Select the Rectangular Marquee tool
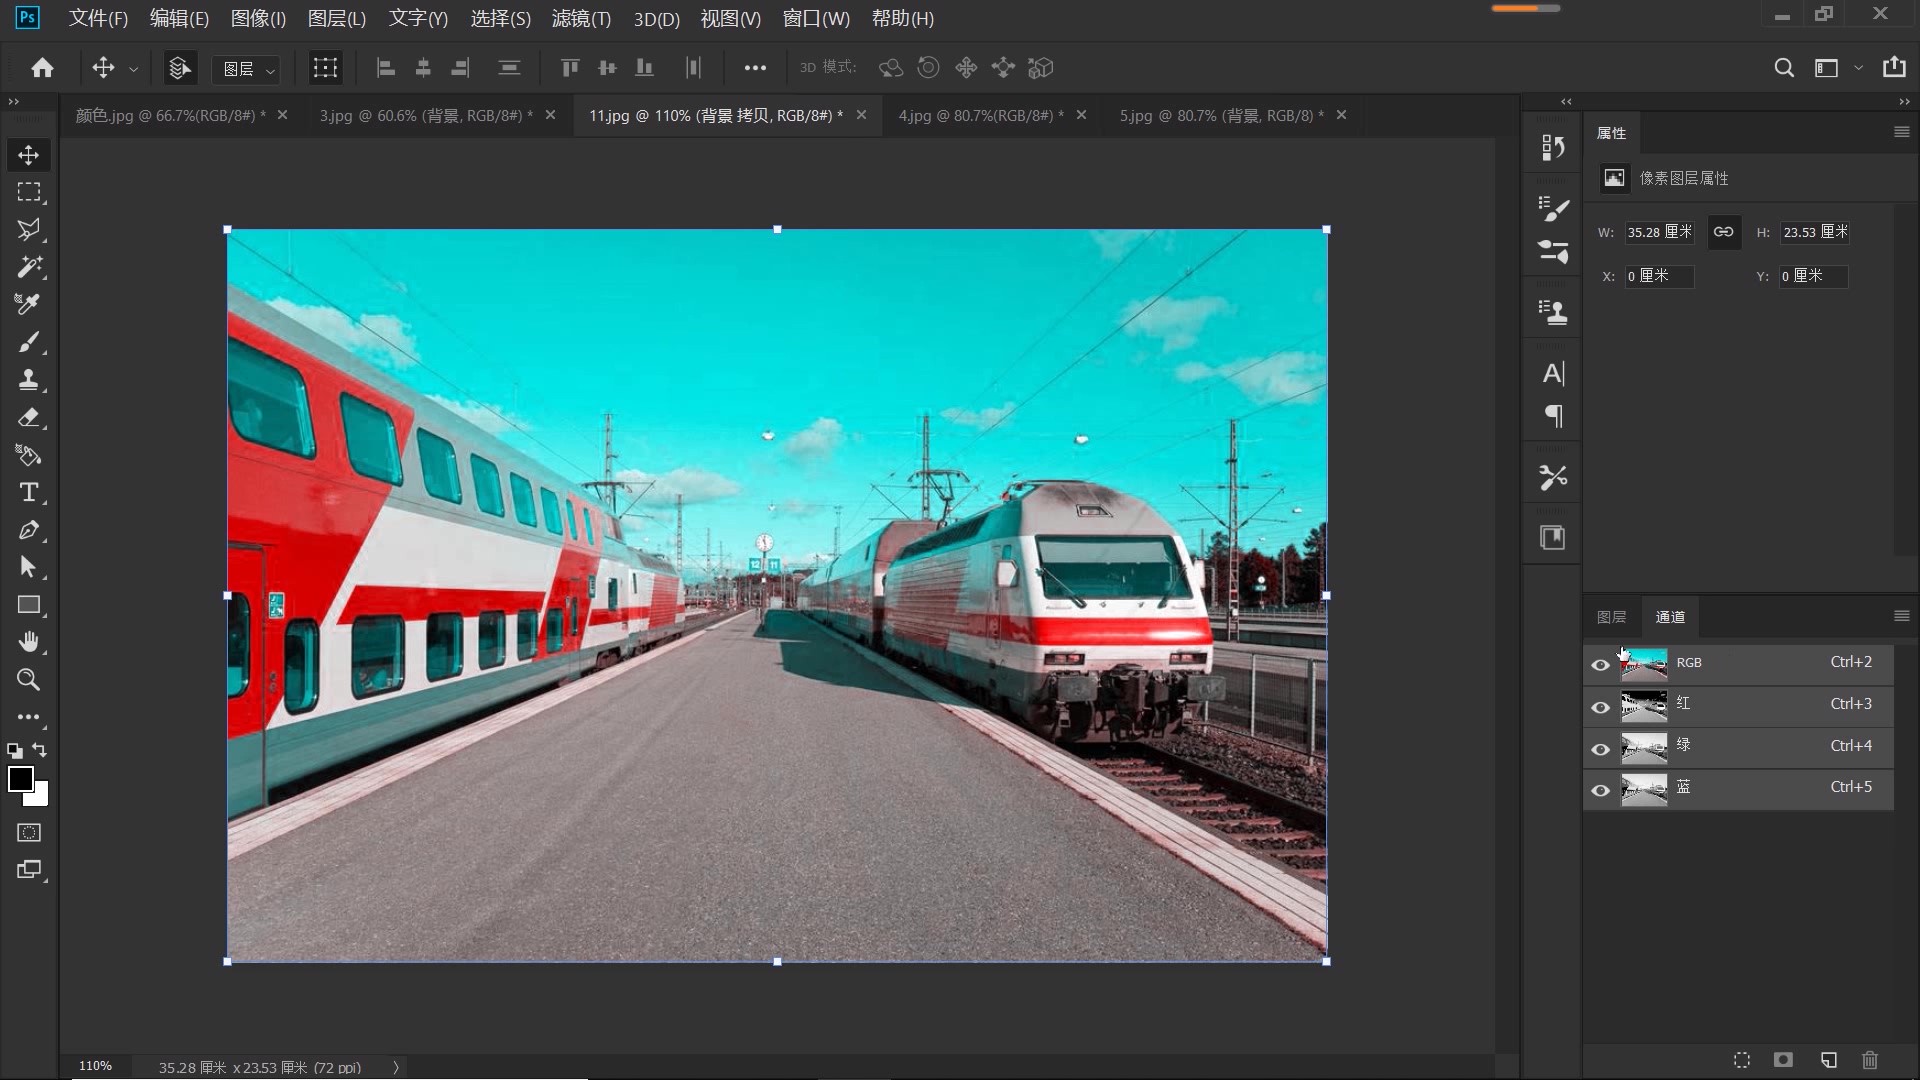This screenshot has height=1080, width=1920. 29,192
